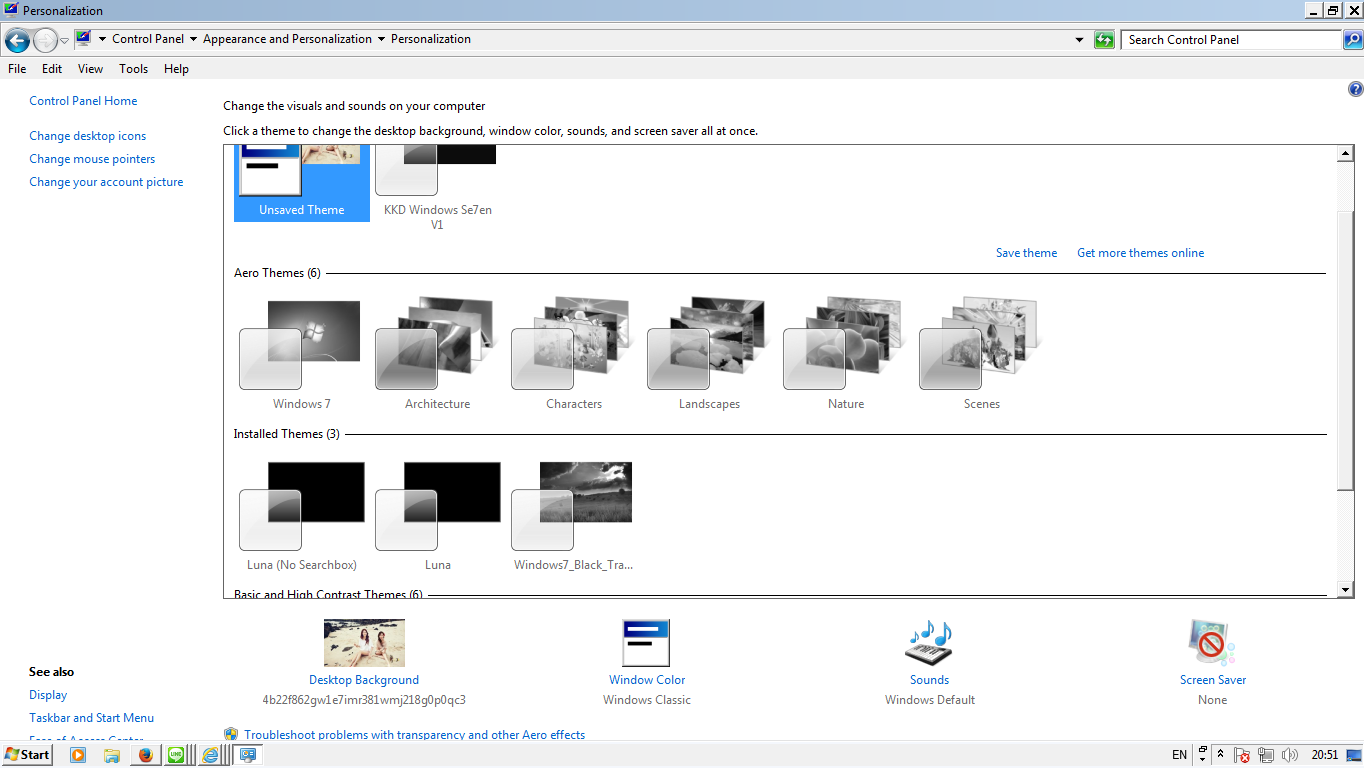The height and width of the screenshot is (768, 1364).
Task: Click the Search Control Panel box
Action: click(x=1231, y=40)
